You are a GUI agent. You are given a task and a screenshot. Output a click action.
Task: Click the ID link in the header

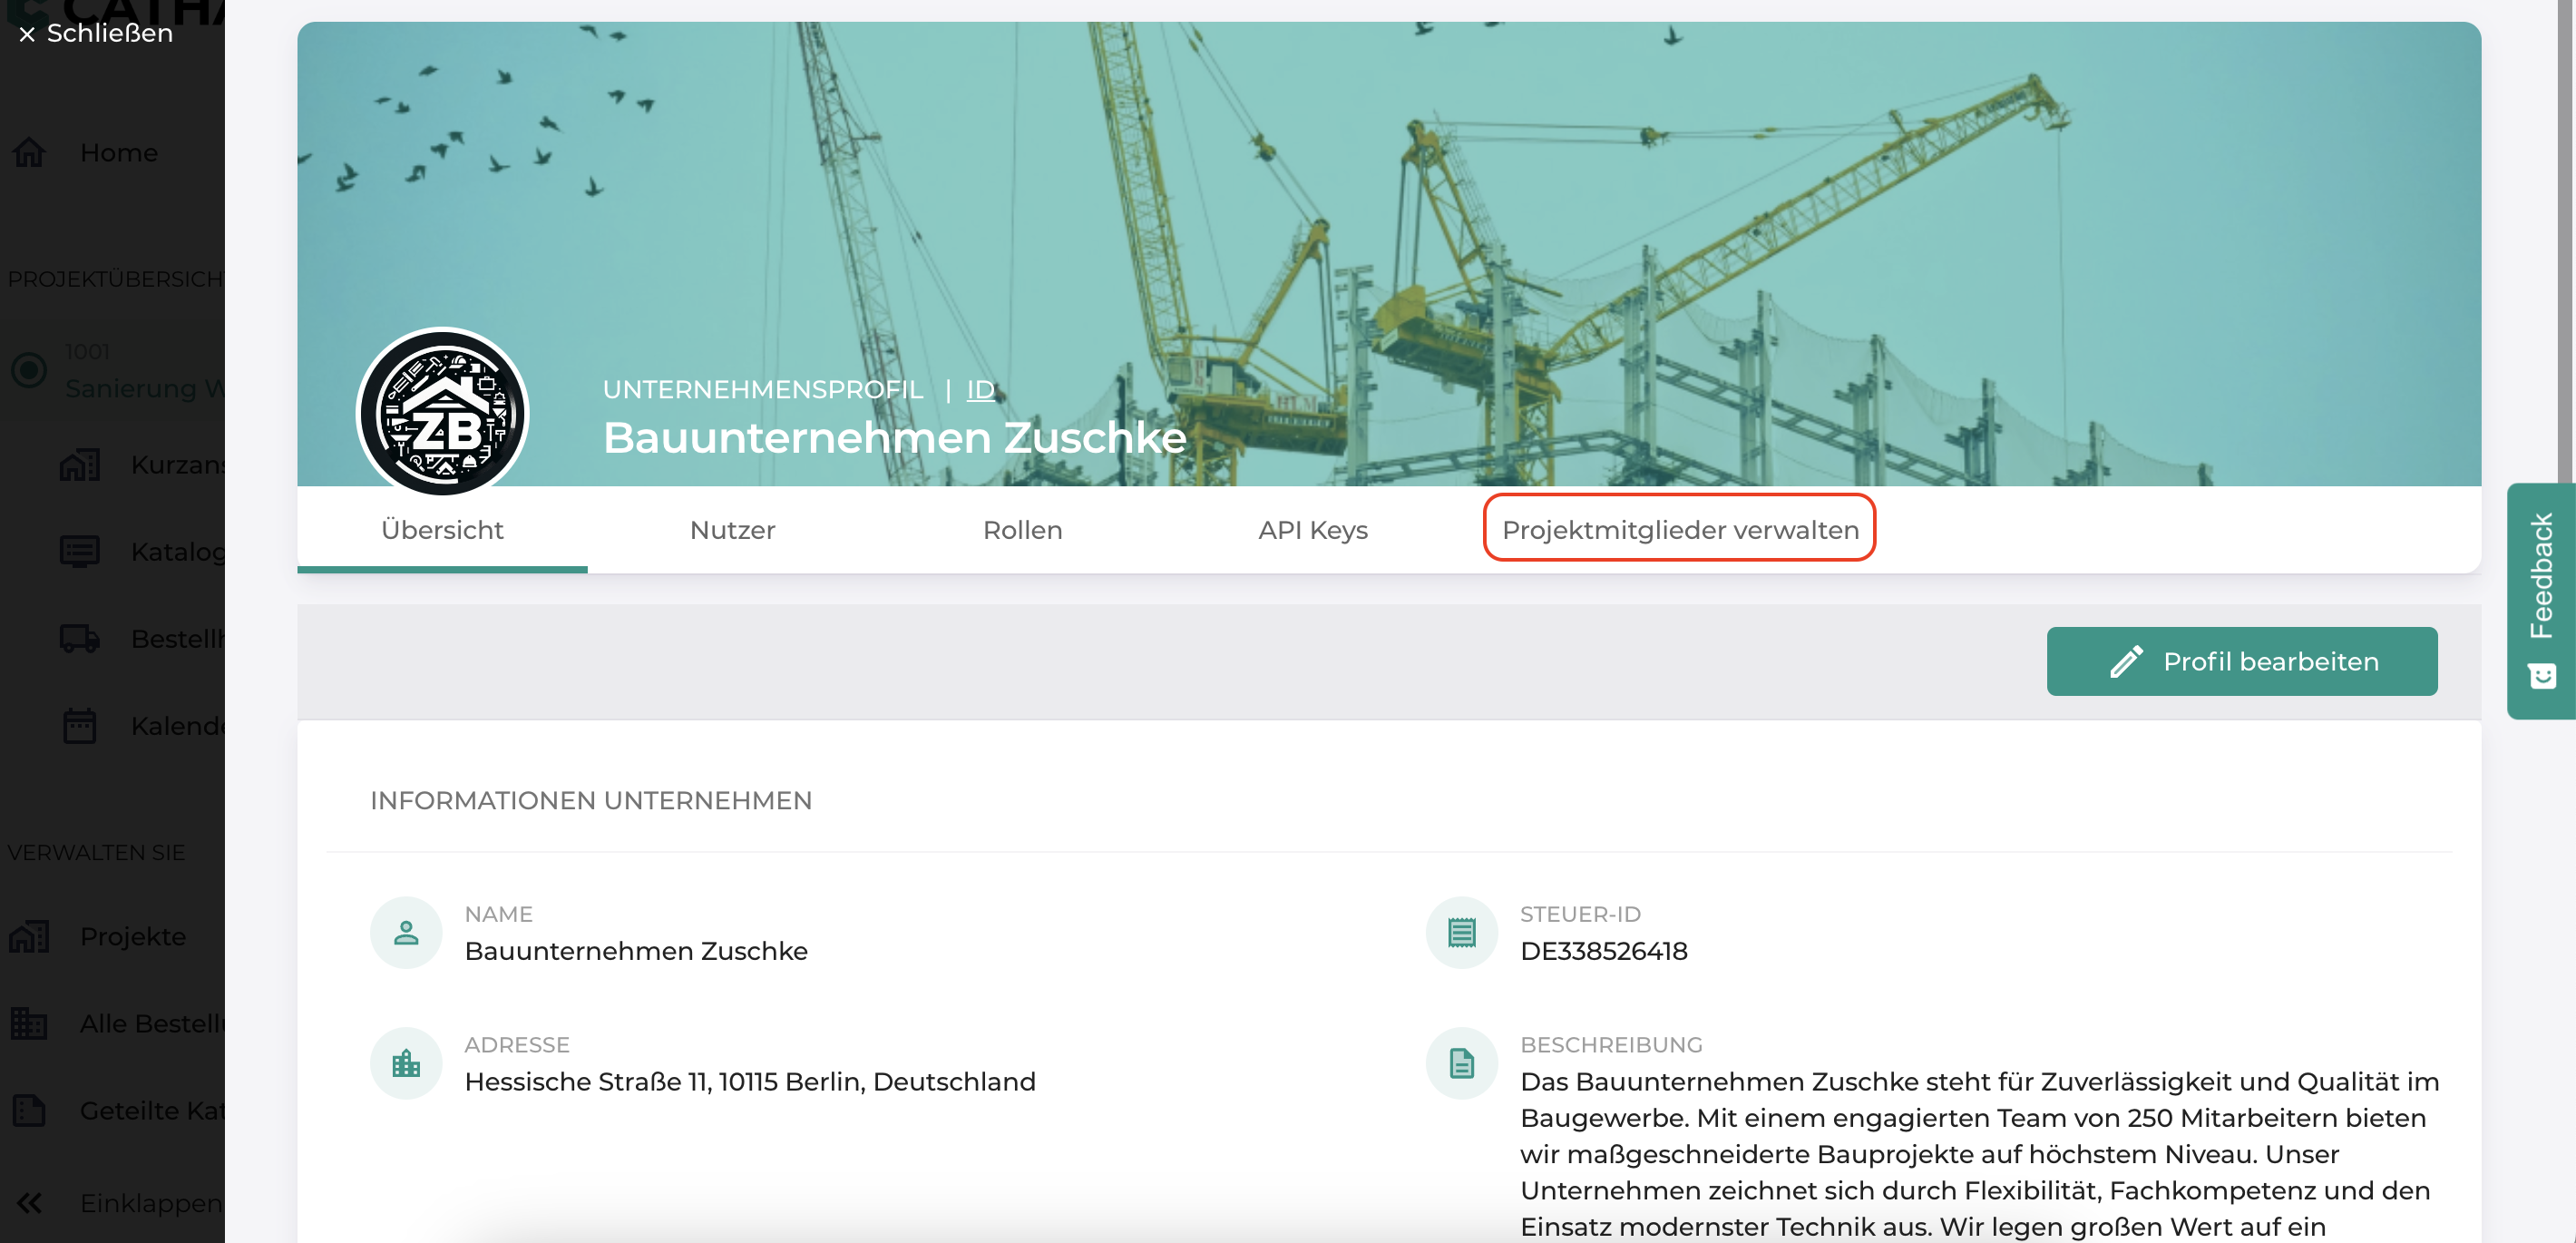tap(980, 389)
